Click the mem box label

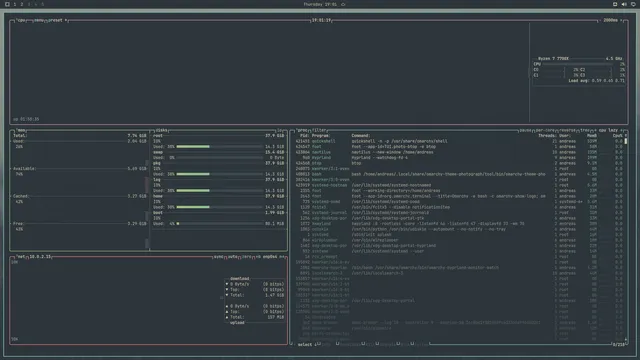pos(21,130)
